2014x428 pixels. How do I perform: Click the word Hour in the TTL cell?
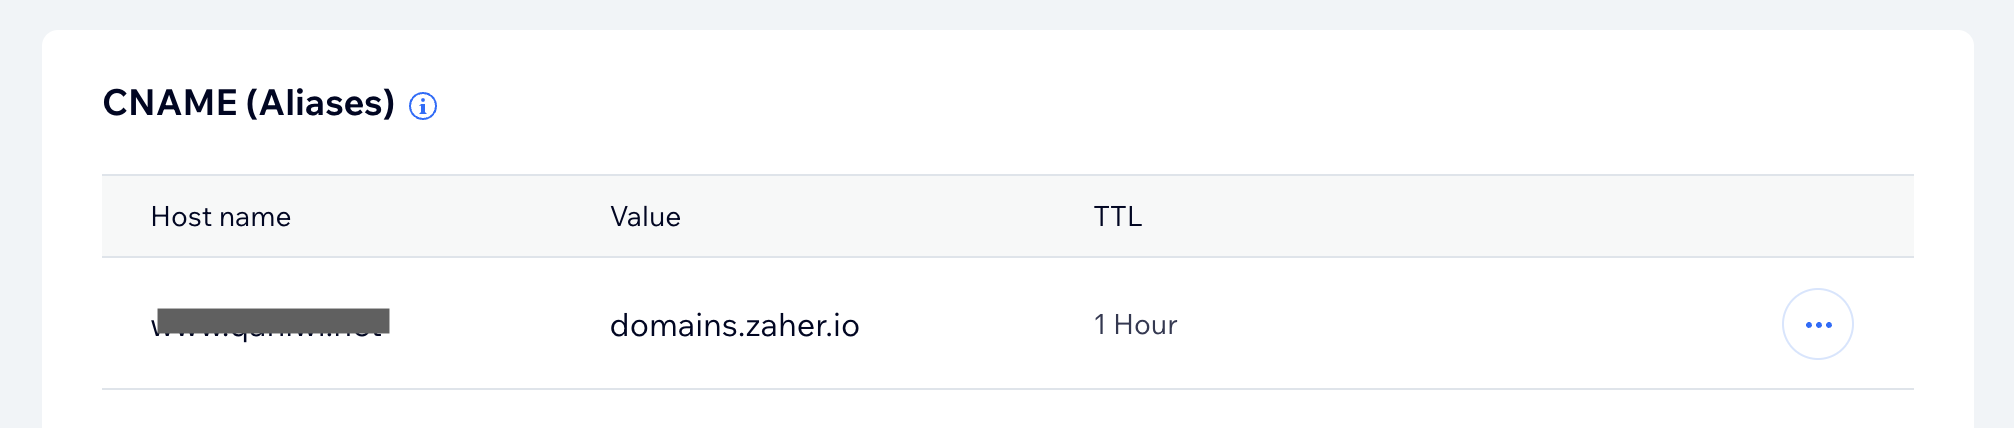(x=1145, y=325)
